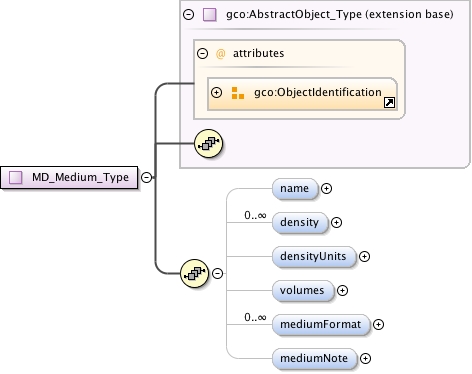This screenshot has height=374, width=472.
Task: Click the purple square icon in MD_Medium_Type
Action: (x=16, y=178)
